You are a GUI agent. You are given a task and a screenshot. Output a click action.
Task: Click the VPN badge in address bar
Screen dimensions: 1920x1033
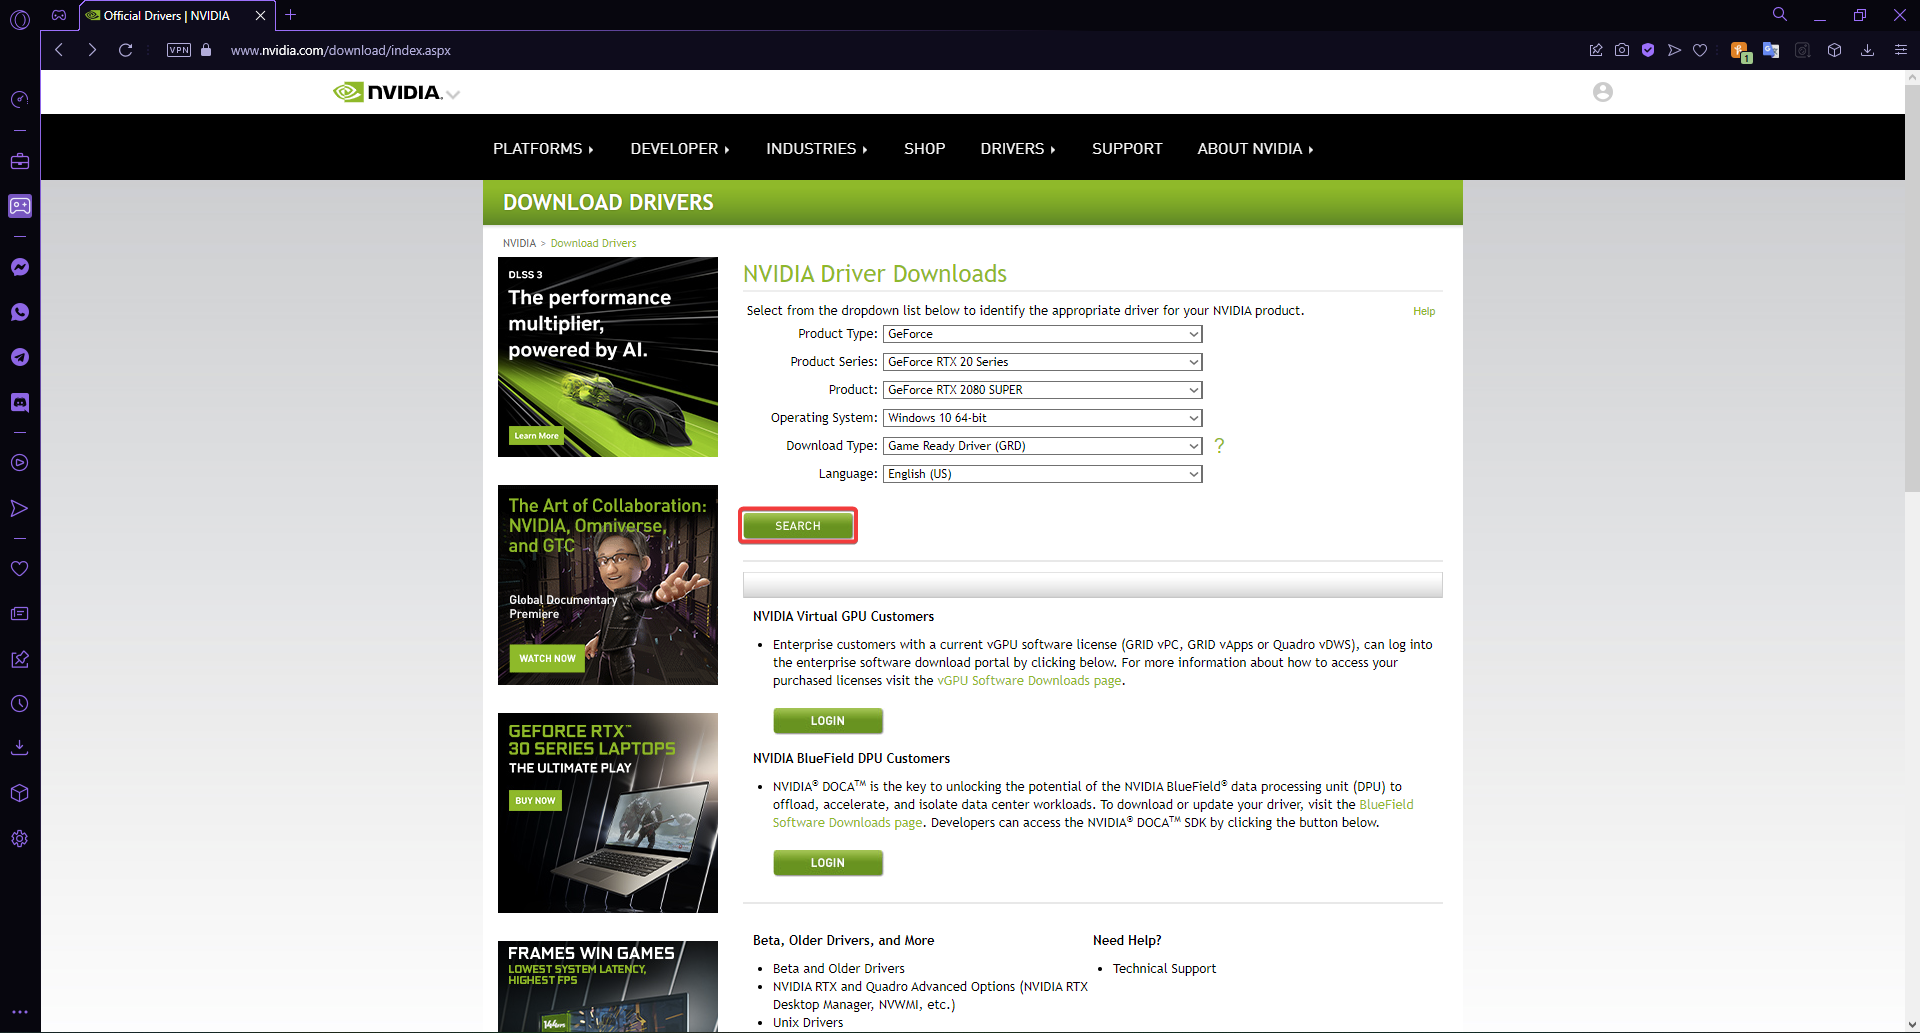coord(179,50)
